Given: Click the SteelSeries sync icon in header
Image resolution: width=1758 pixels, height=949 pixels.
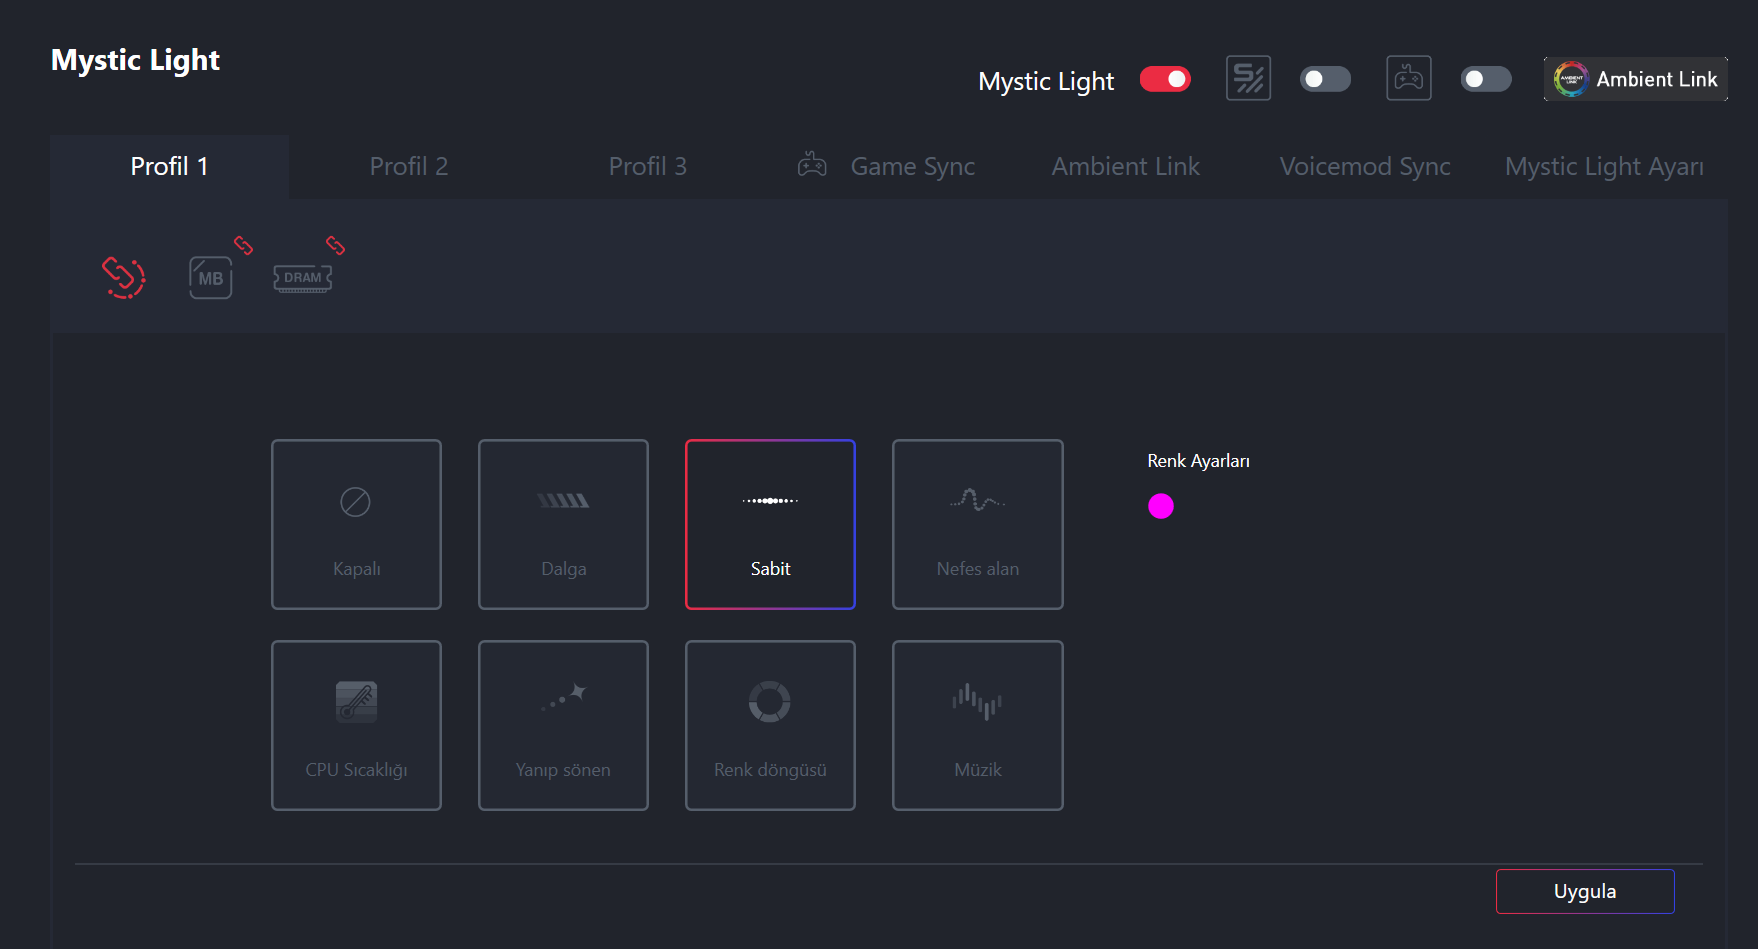Looking at the screenshot, I should tap(1249, 78).
